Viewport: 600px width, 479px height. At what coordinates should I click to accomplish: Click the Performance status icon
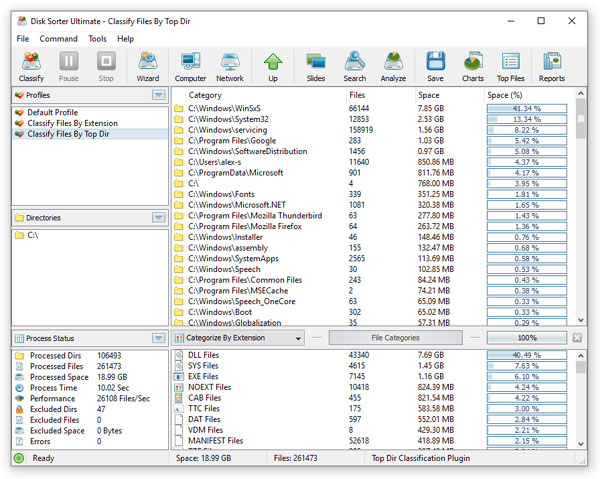(x=20, y=399)
